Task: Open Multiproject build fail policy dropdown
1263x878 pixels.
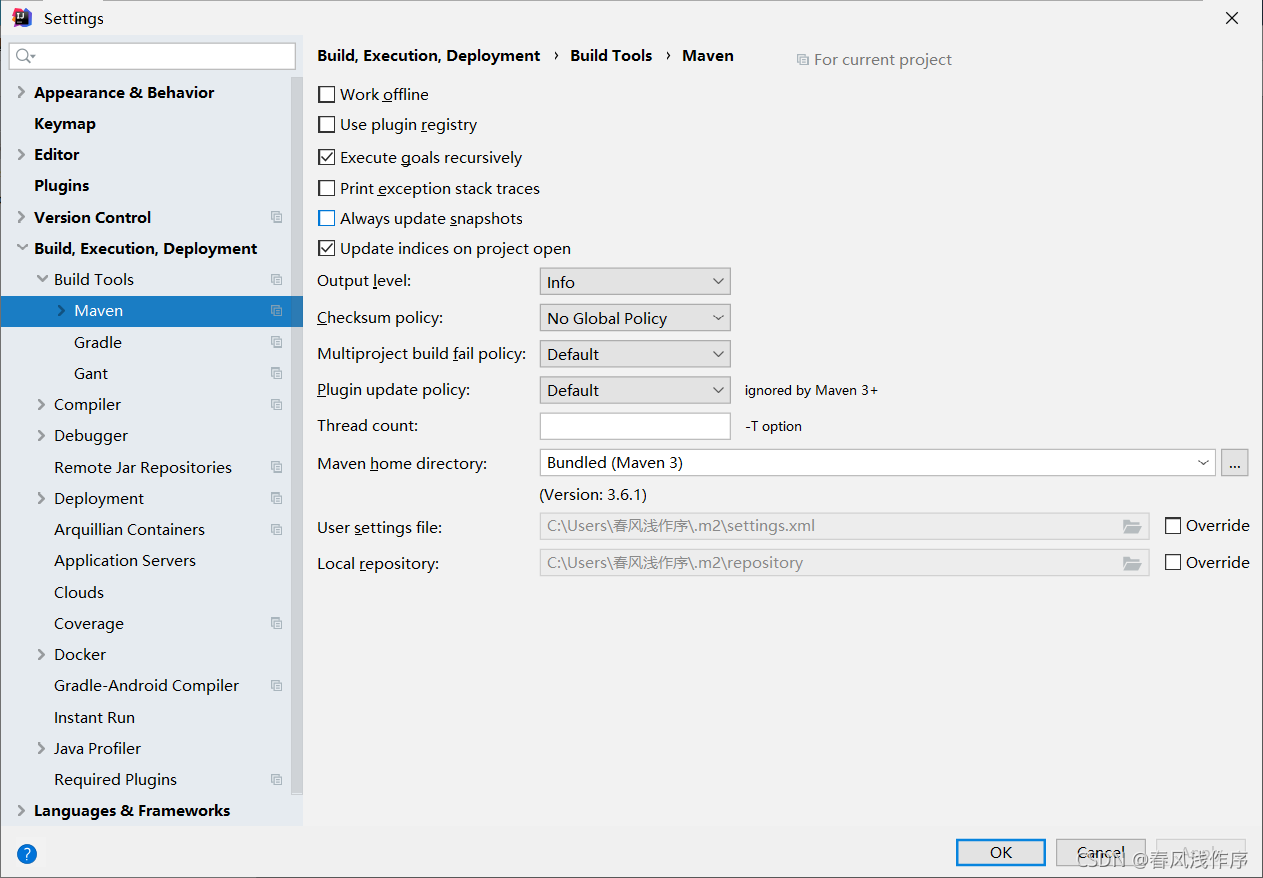Action: [x=635, y=354]
